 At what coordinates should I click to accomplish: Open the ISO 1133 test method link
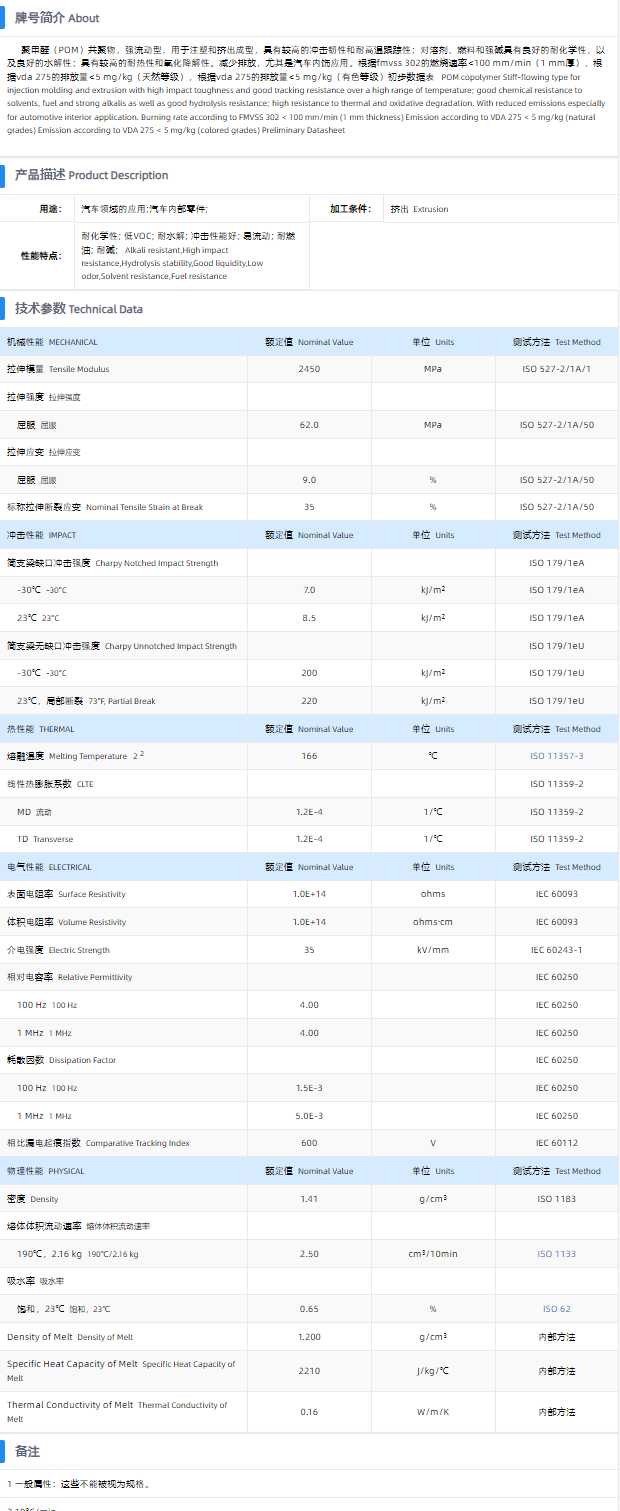(x=556, y=1253)
